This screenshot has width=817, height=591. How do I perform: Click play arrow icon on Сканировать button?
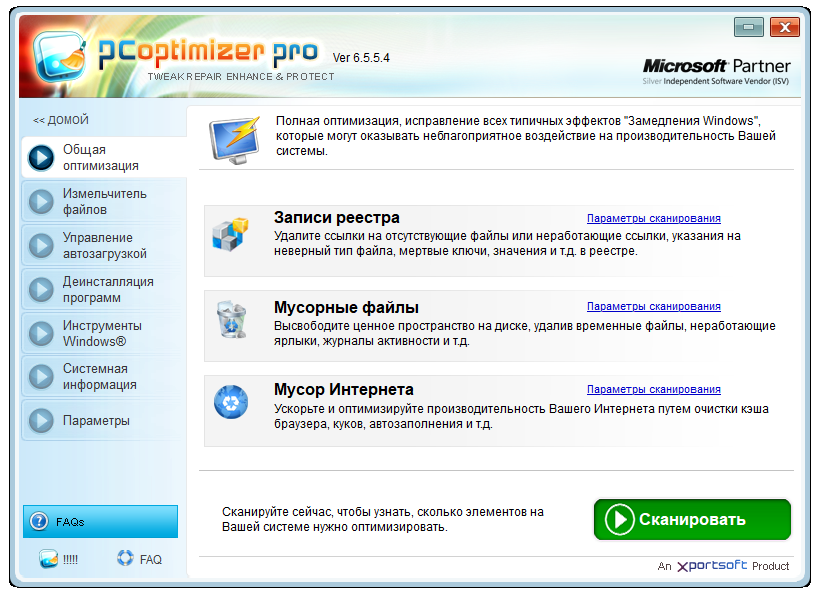pos(620,519)
